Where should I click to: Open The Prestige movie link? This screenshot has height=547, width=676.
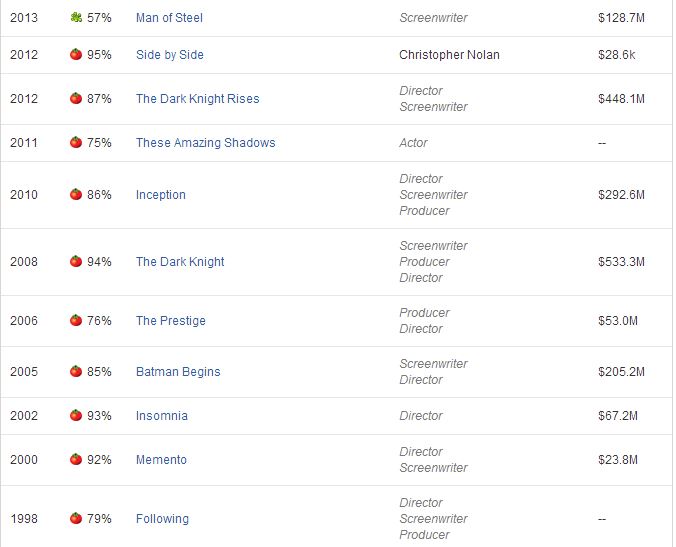click(x=170, y=320)
